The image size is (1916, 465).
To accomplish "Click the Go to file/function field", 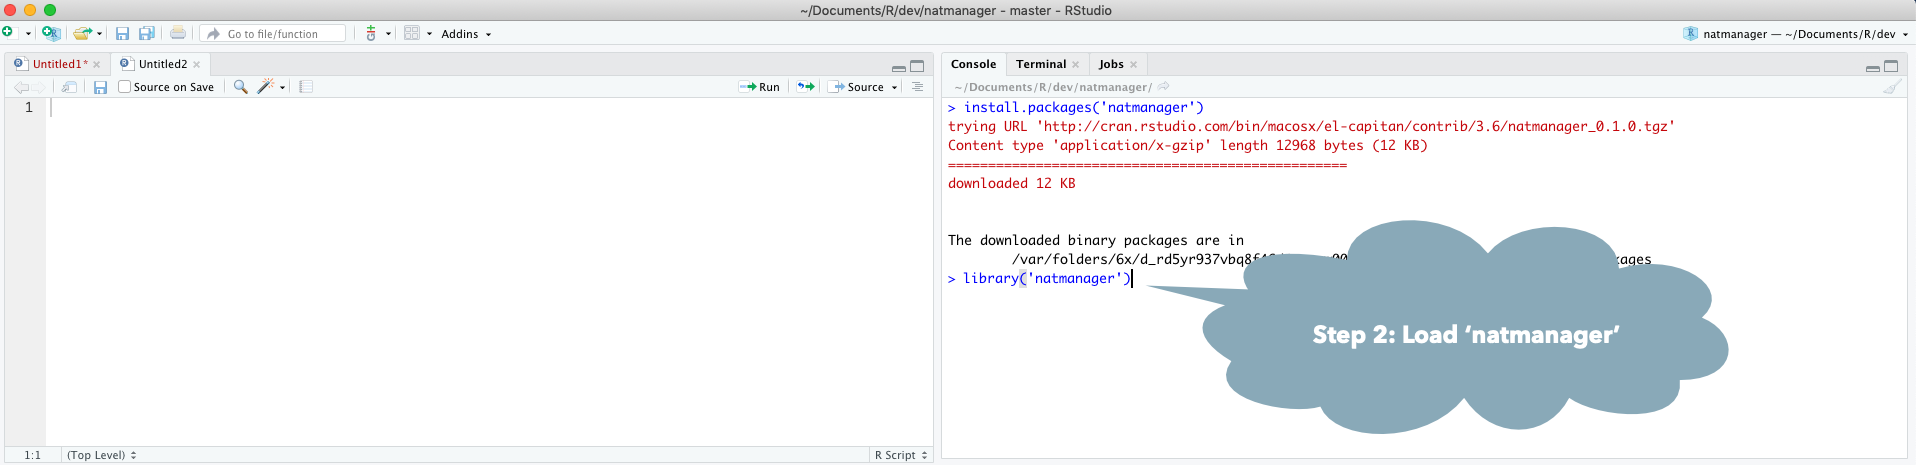I will point(273,34).
